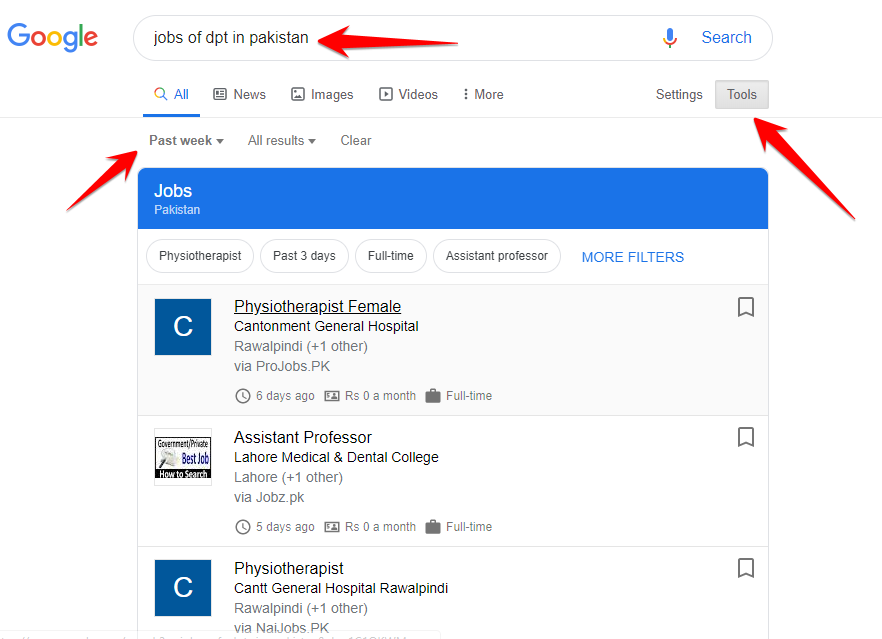Toggle the Tools button
This screenshot has height=639, width=882.
click(x=741, y=94)
